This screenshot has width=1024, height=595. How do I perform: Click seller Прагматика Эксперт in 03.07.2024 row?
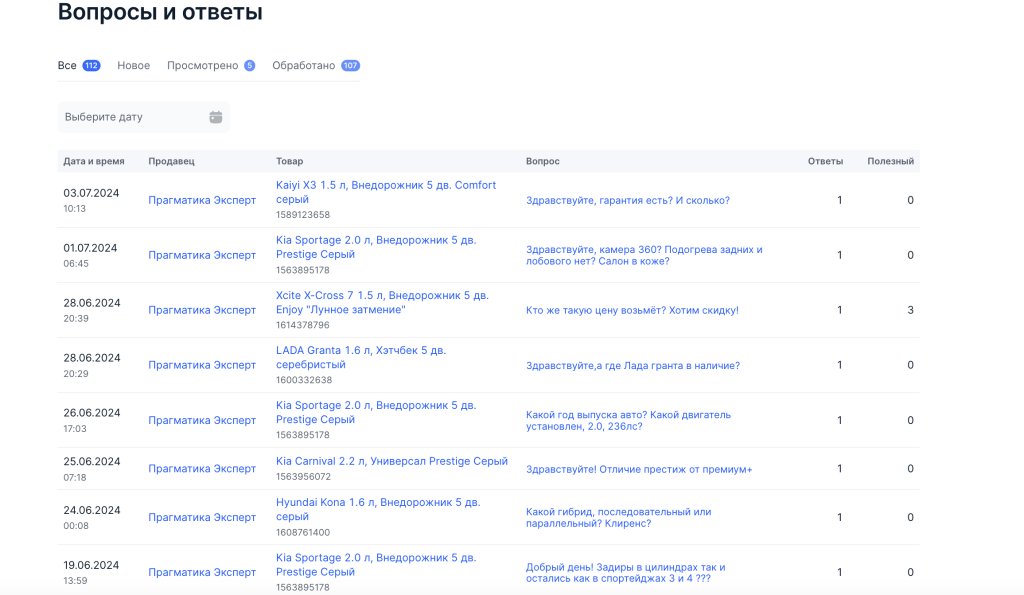click(x=202, y=201)
